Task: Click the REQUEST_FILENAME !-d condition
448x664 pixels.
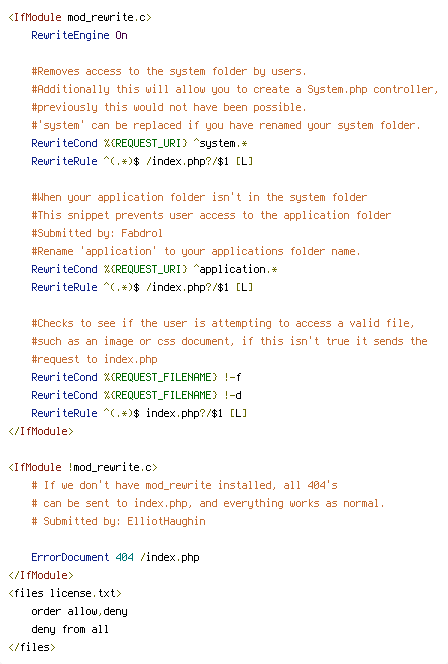Action: tap(136, 395)
